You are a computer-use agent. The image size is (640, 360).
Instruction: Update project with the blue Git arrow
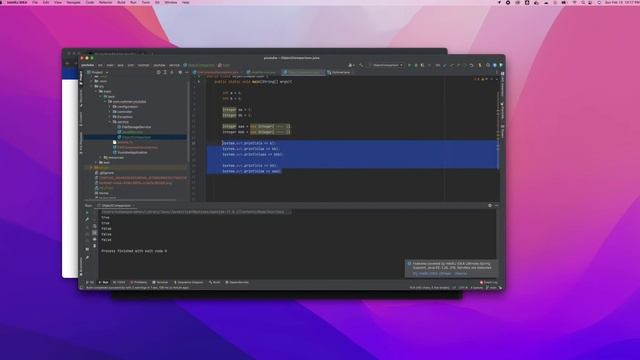[x=445, y=65]
